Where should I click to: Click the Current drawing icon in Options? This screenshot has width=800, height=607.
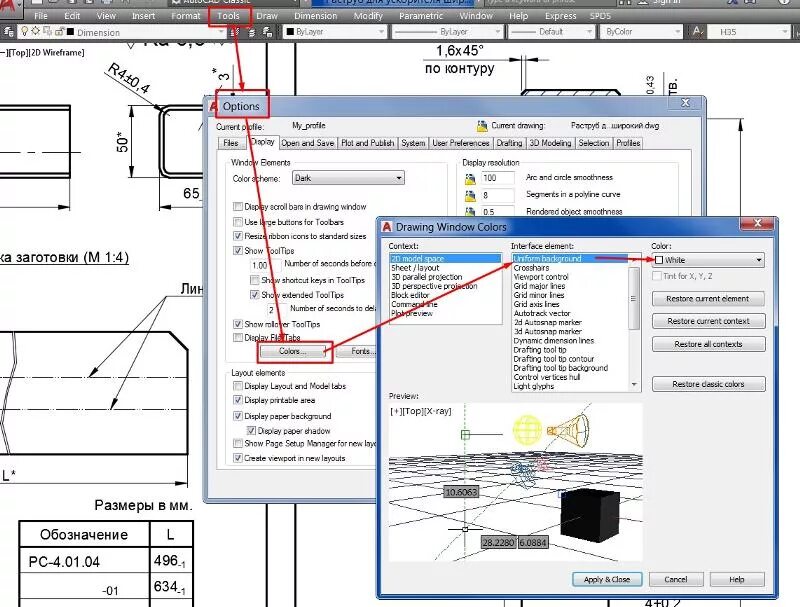pyautogui.click(x=482, y=125)
